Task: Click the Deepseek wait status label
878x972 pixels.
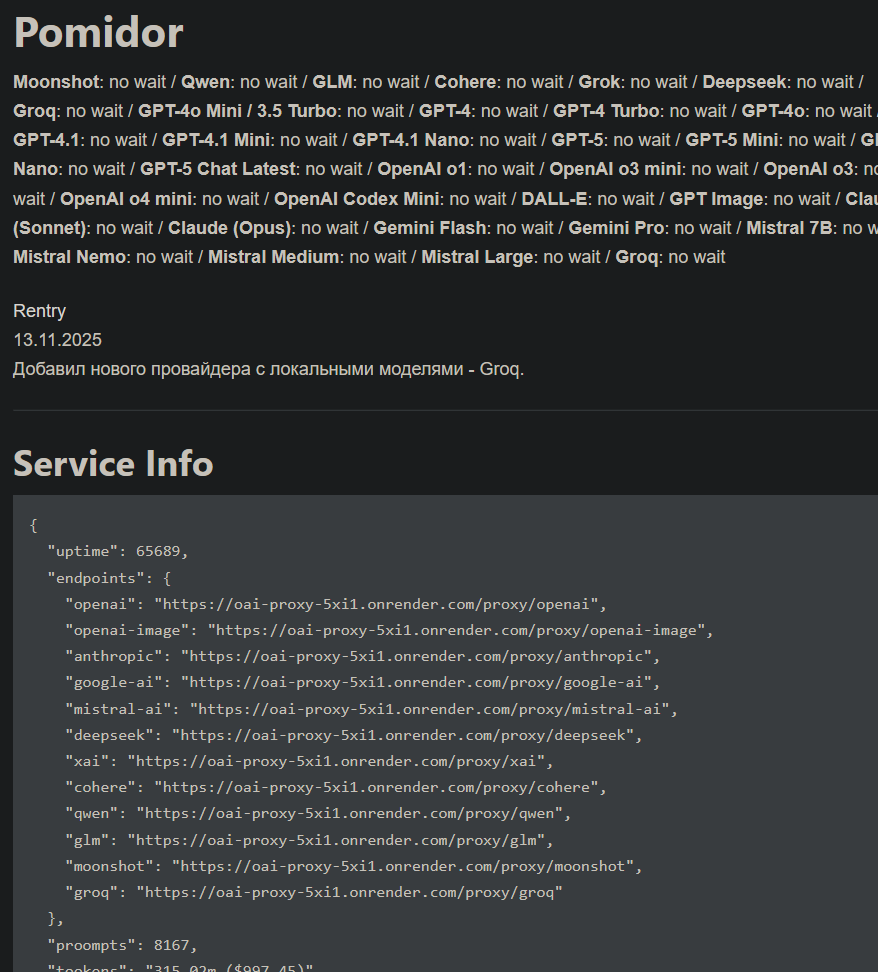Action: point(744,82)
